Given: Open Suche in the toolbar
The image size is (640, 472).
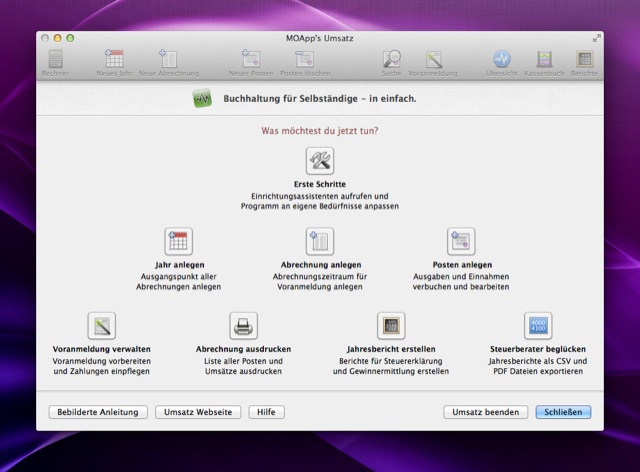Looking at the screenshot, I should coord(392,62).
